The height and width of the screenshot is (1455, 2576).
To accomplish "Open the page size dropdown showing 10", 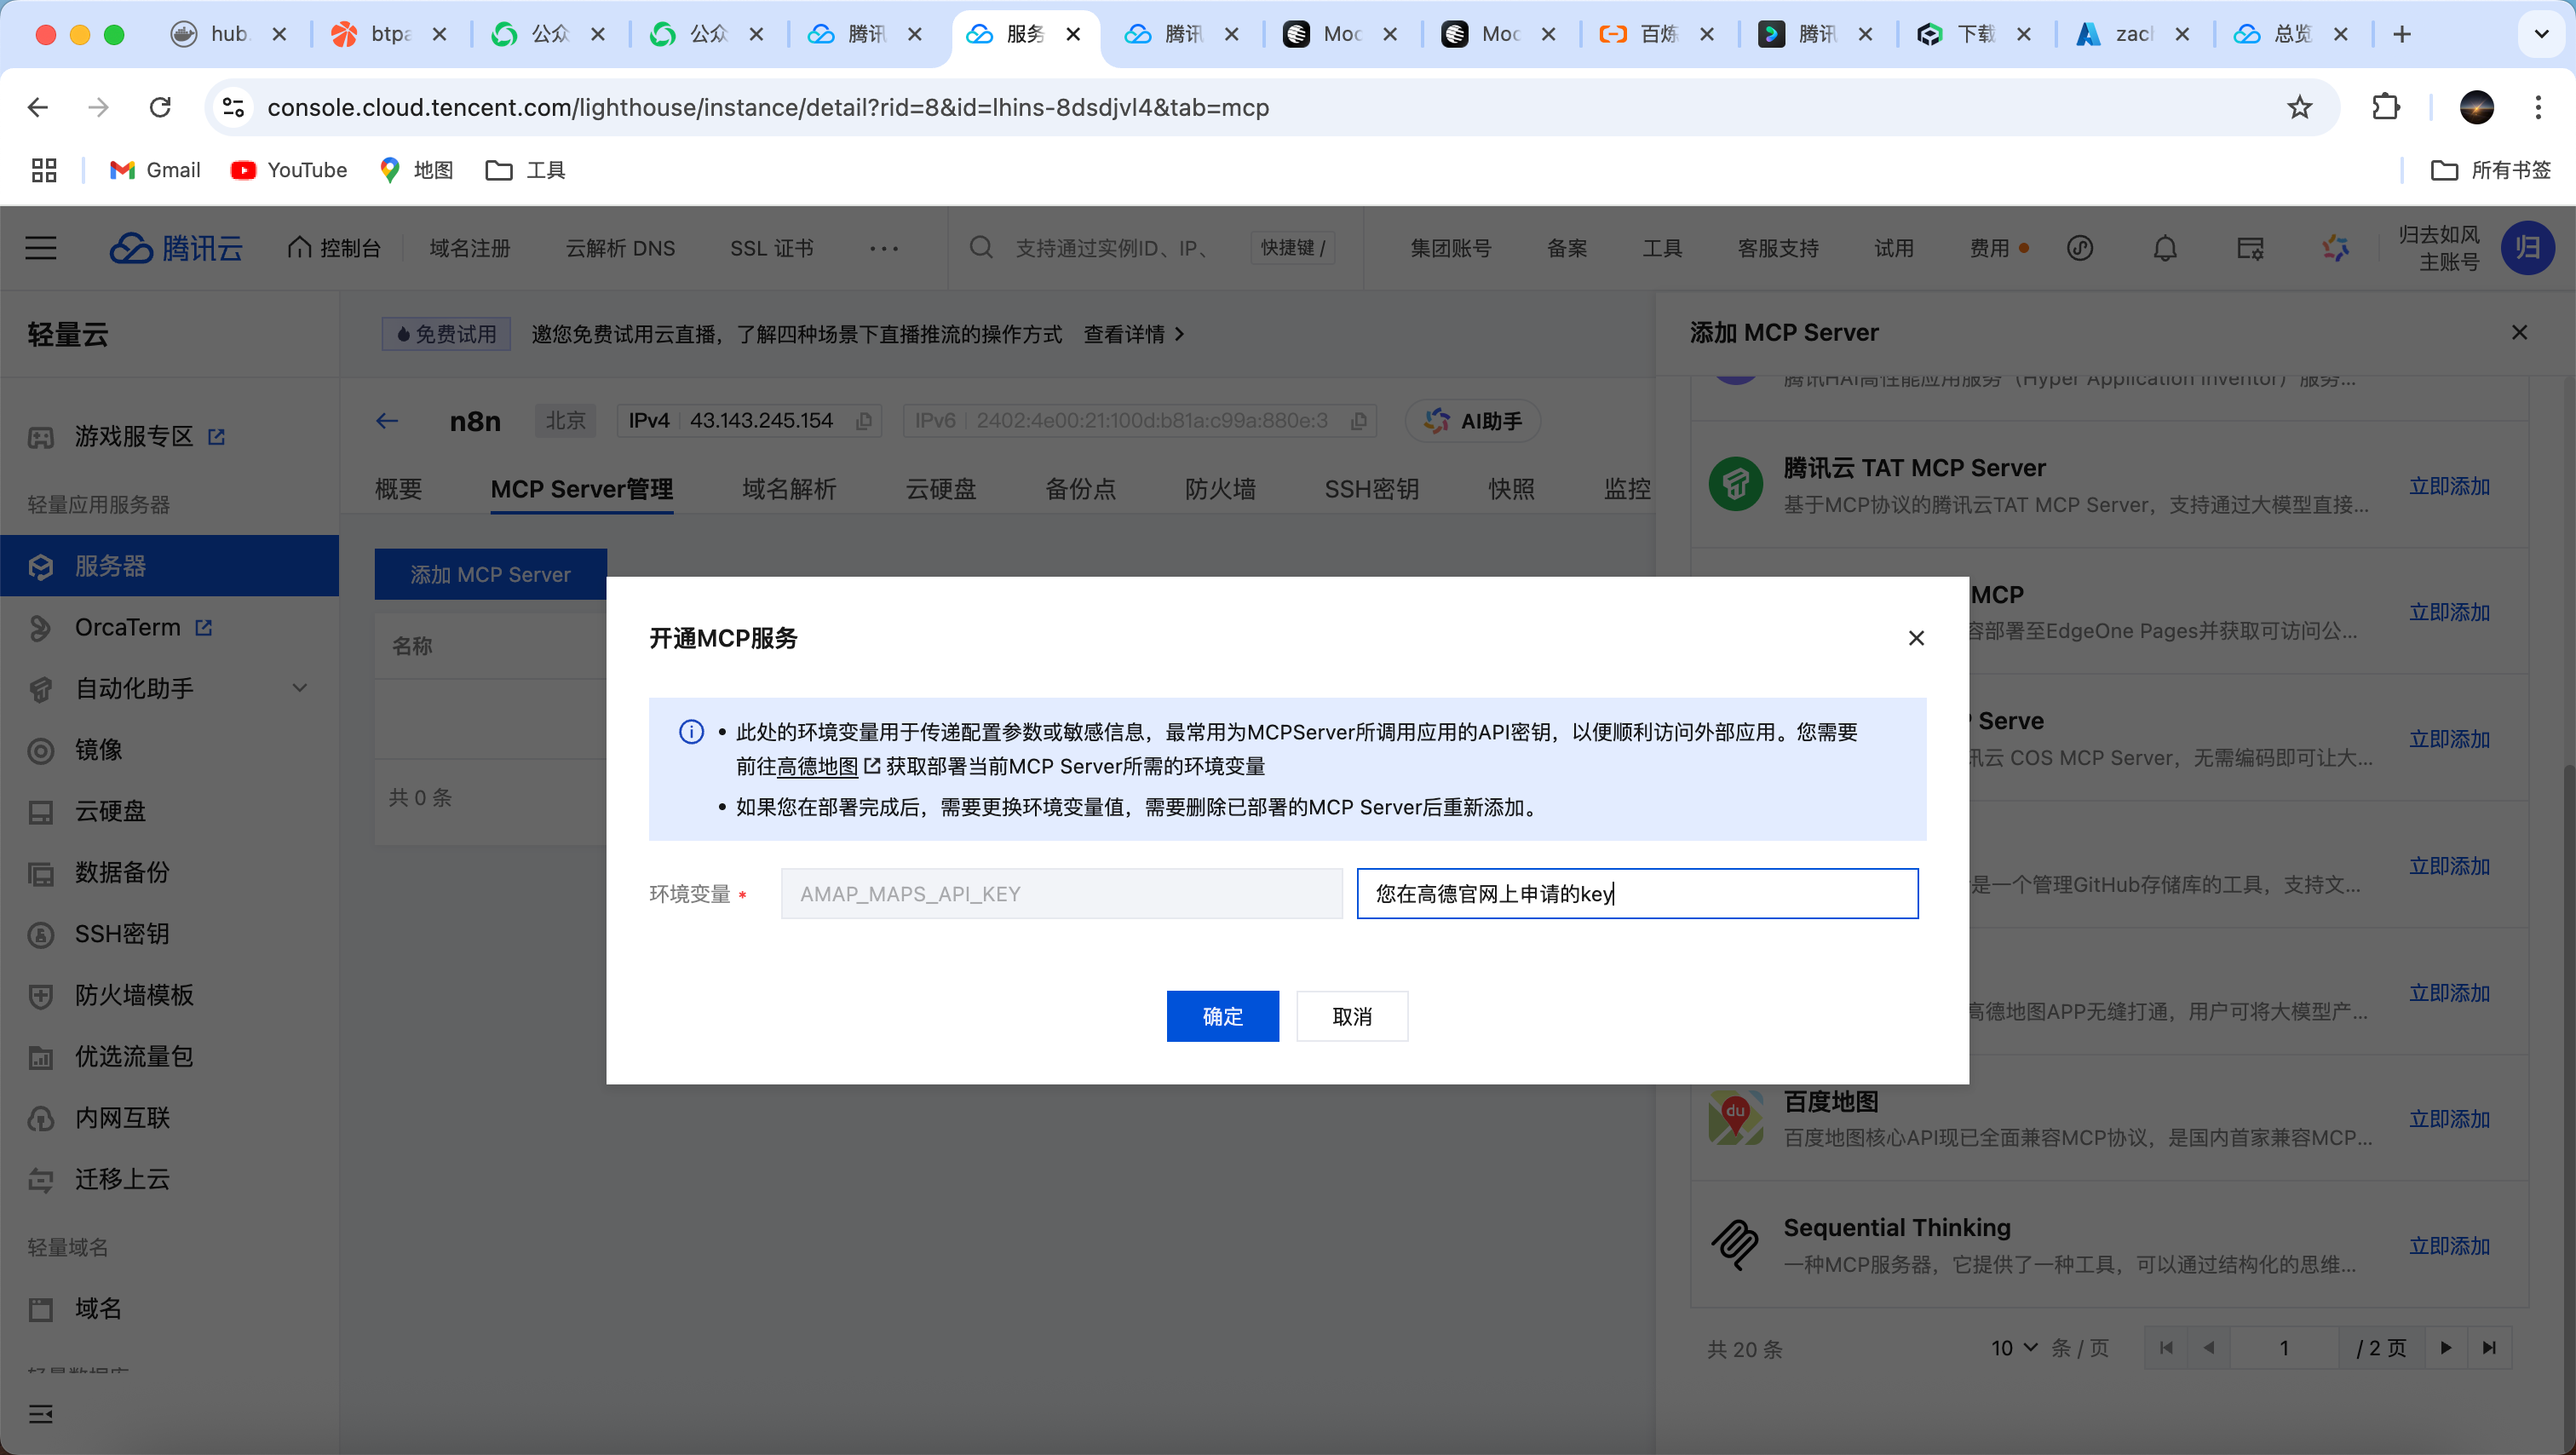I will coord(2013,1348).
